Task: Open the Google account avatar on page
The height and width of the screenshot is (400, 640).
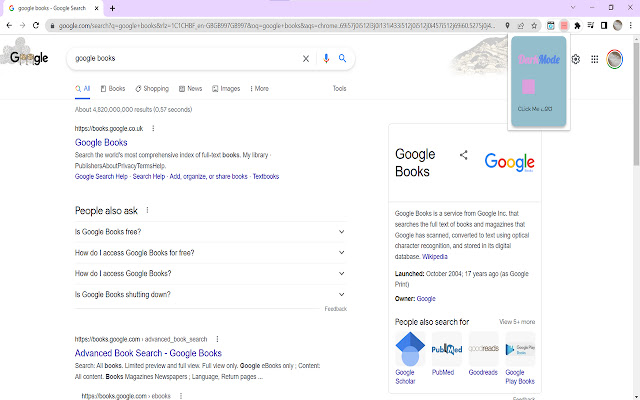Action: [614, 59]
